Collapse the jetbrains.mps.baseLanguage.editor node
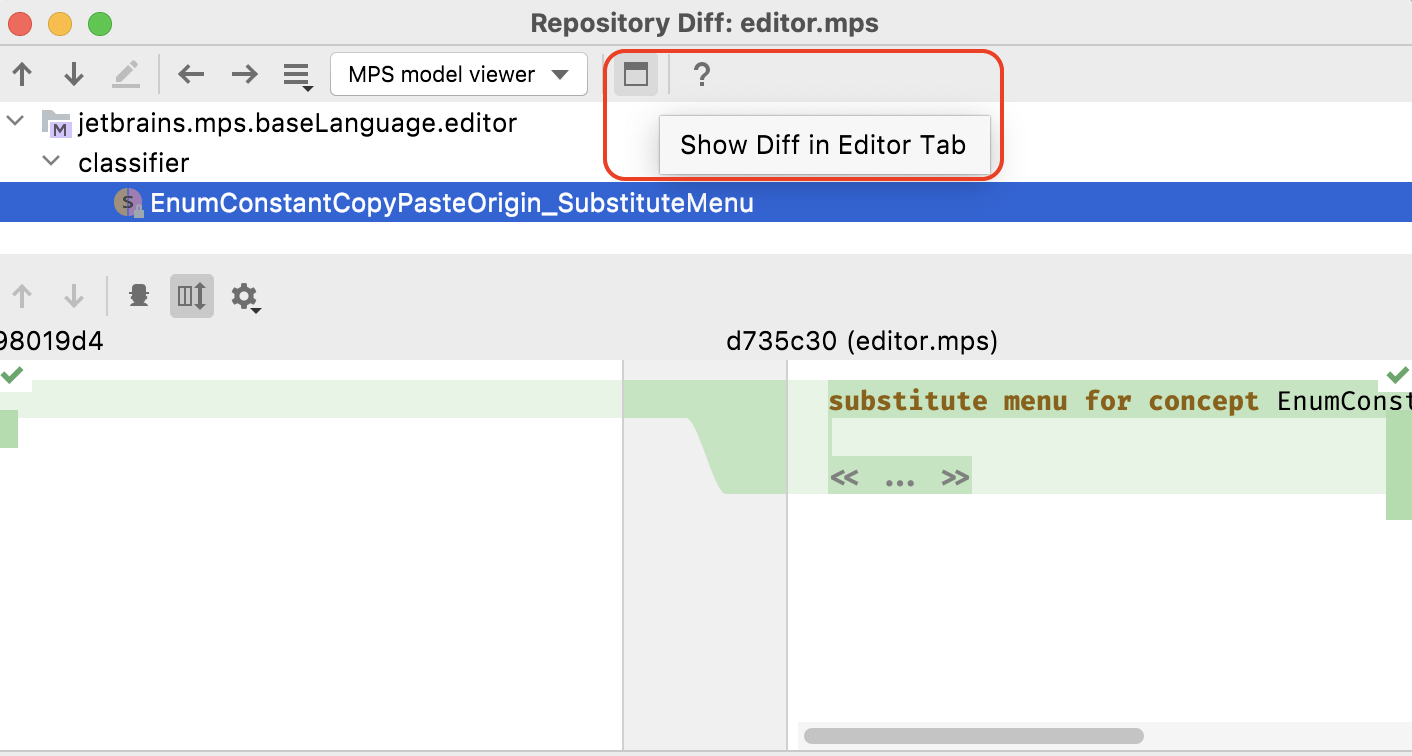 click(15, 122)
